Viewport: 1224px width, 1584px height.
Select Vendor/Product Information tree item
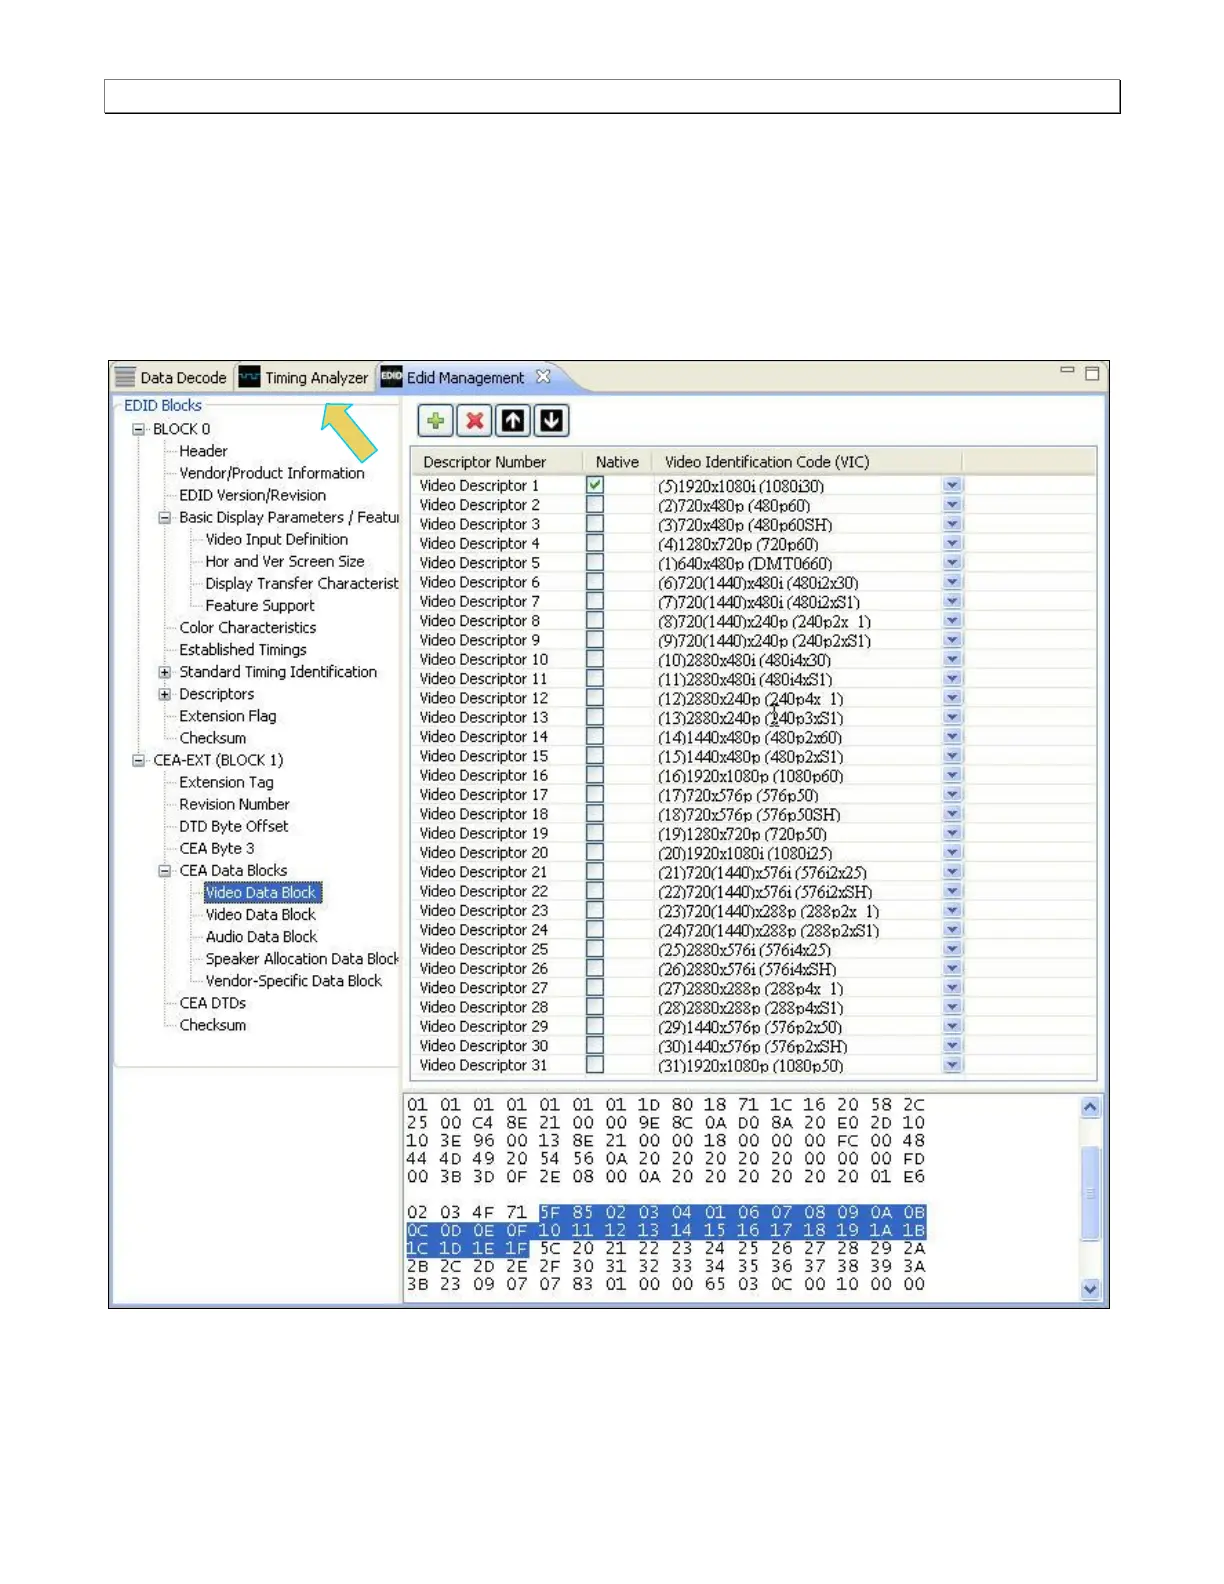coord(272,473)
